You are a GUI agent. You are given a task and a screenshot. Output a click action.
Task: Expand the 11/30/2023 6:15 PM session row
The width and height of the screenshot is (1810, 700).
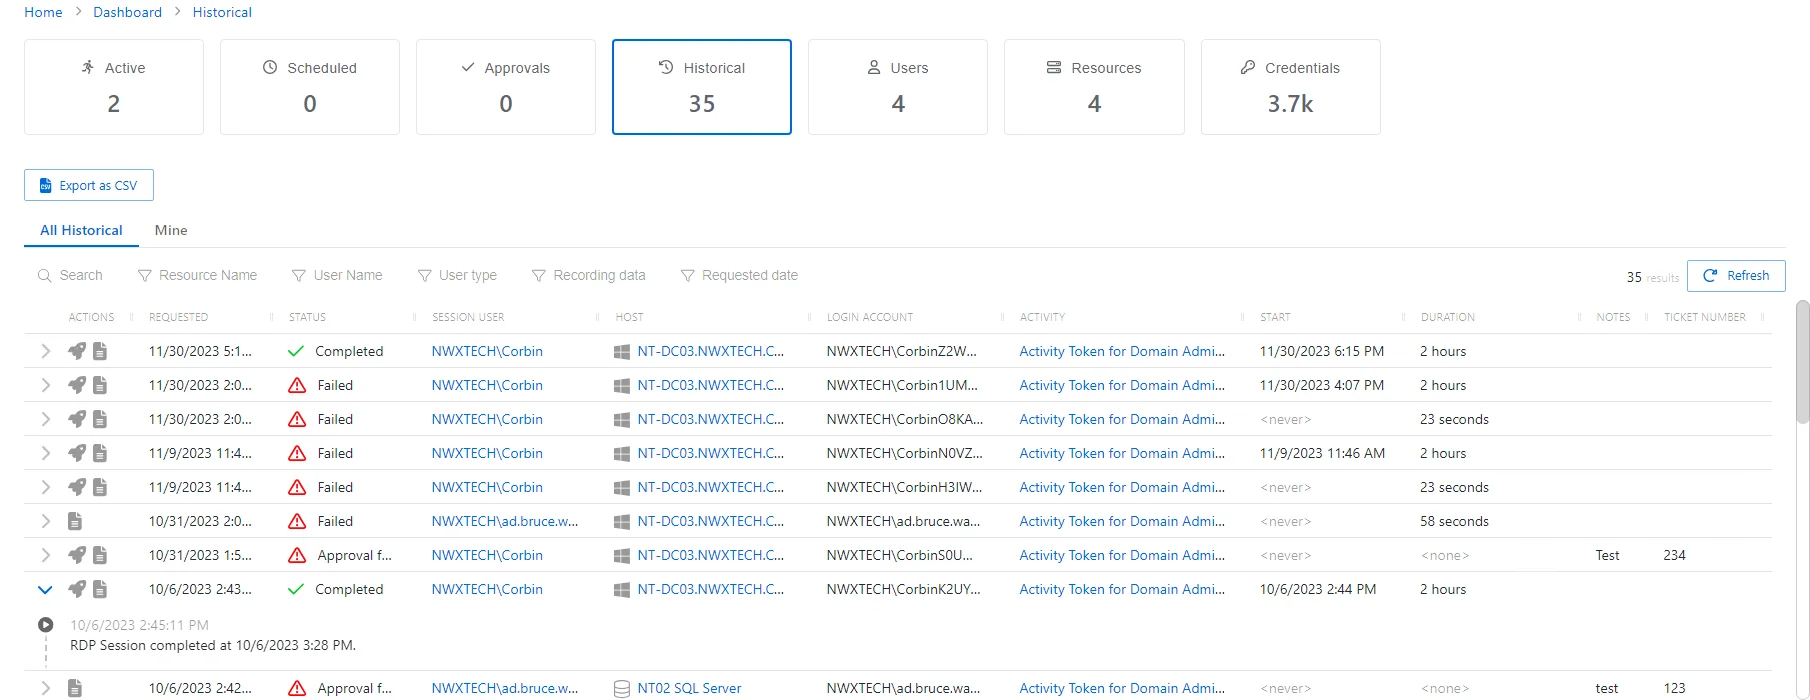point(45,351)
